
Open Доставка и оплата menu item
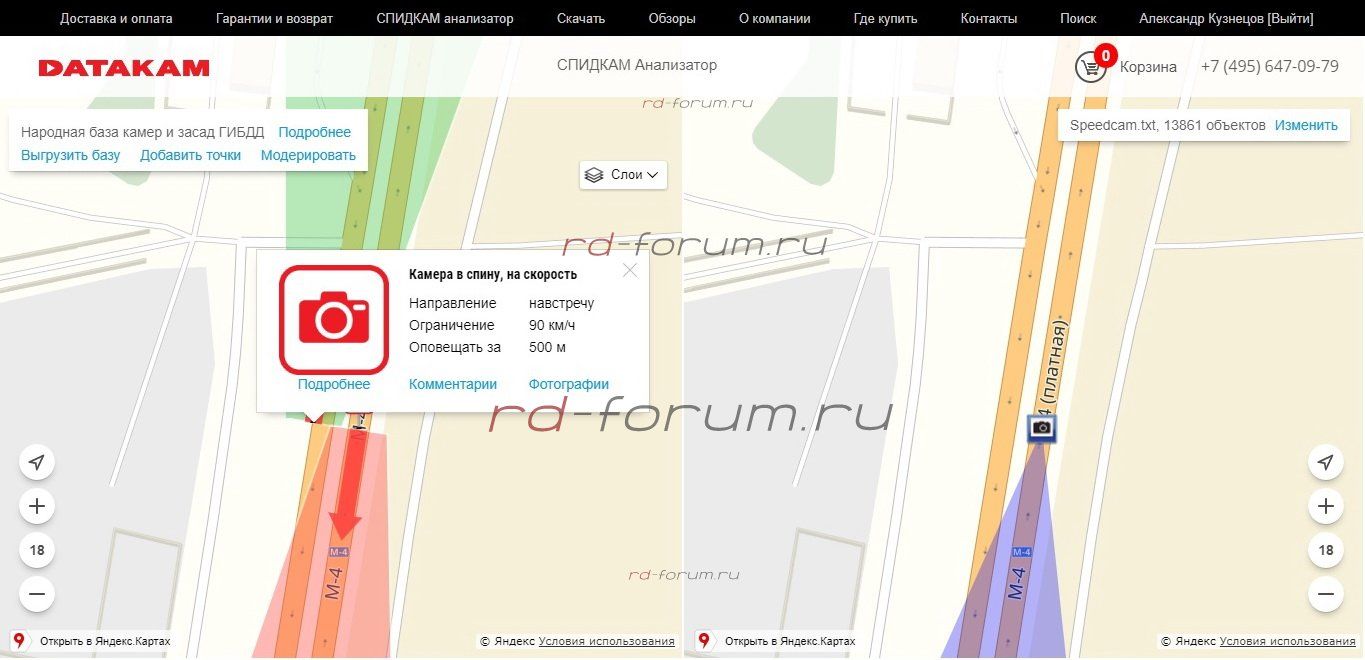[116, 18]
